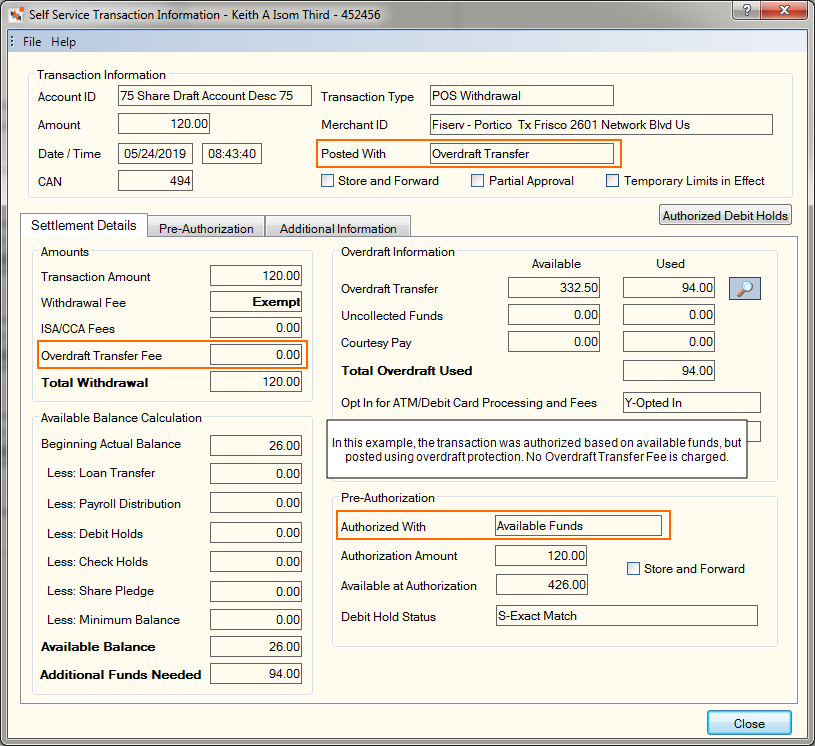
Task: Click Debit Hold Status field S-Exact Match
Action: (x=627, y=616)
